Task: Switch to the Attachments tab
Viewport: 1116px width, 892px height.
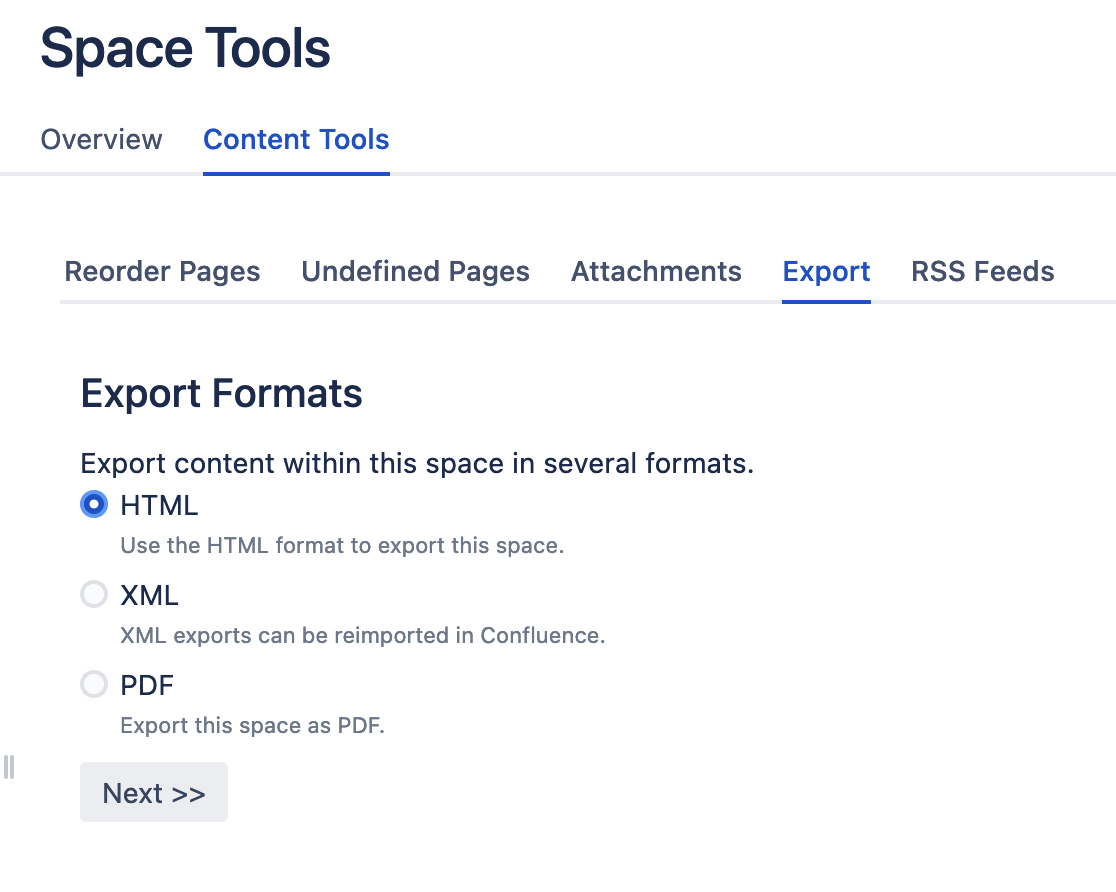Action: click(656, 271)
